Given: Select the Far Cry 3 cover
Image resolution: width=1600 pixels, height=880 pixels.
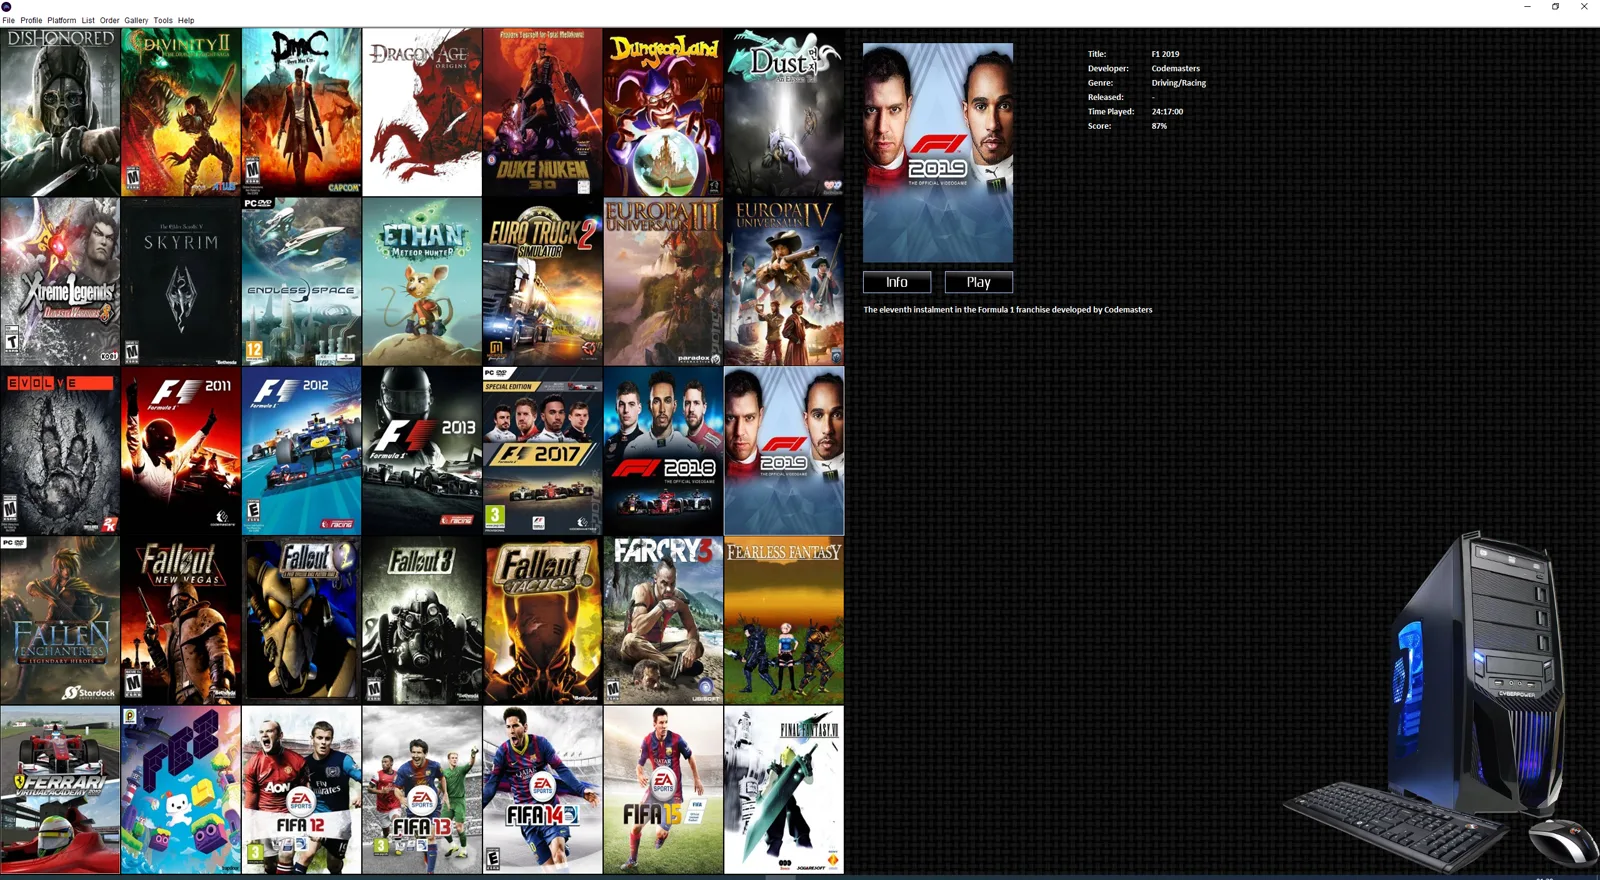Looking at the screenshot, I should pyautogui.click(x=663, y=620).
